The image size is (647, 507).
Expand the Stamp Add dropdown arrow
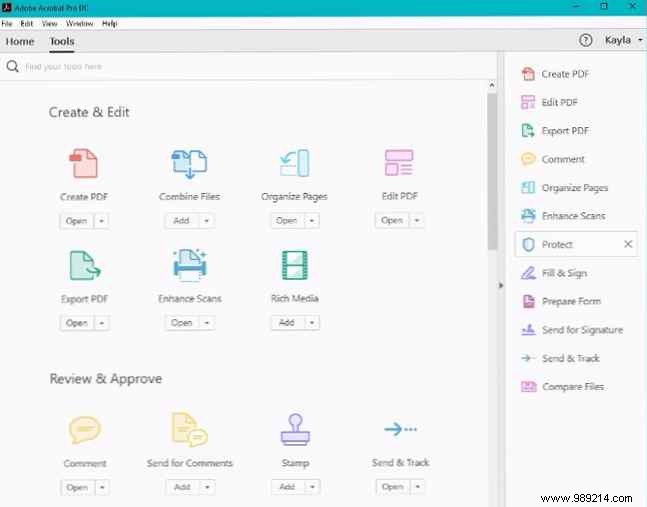click(x=312, y=487)
